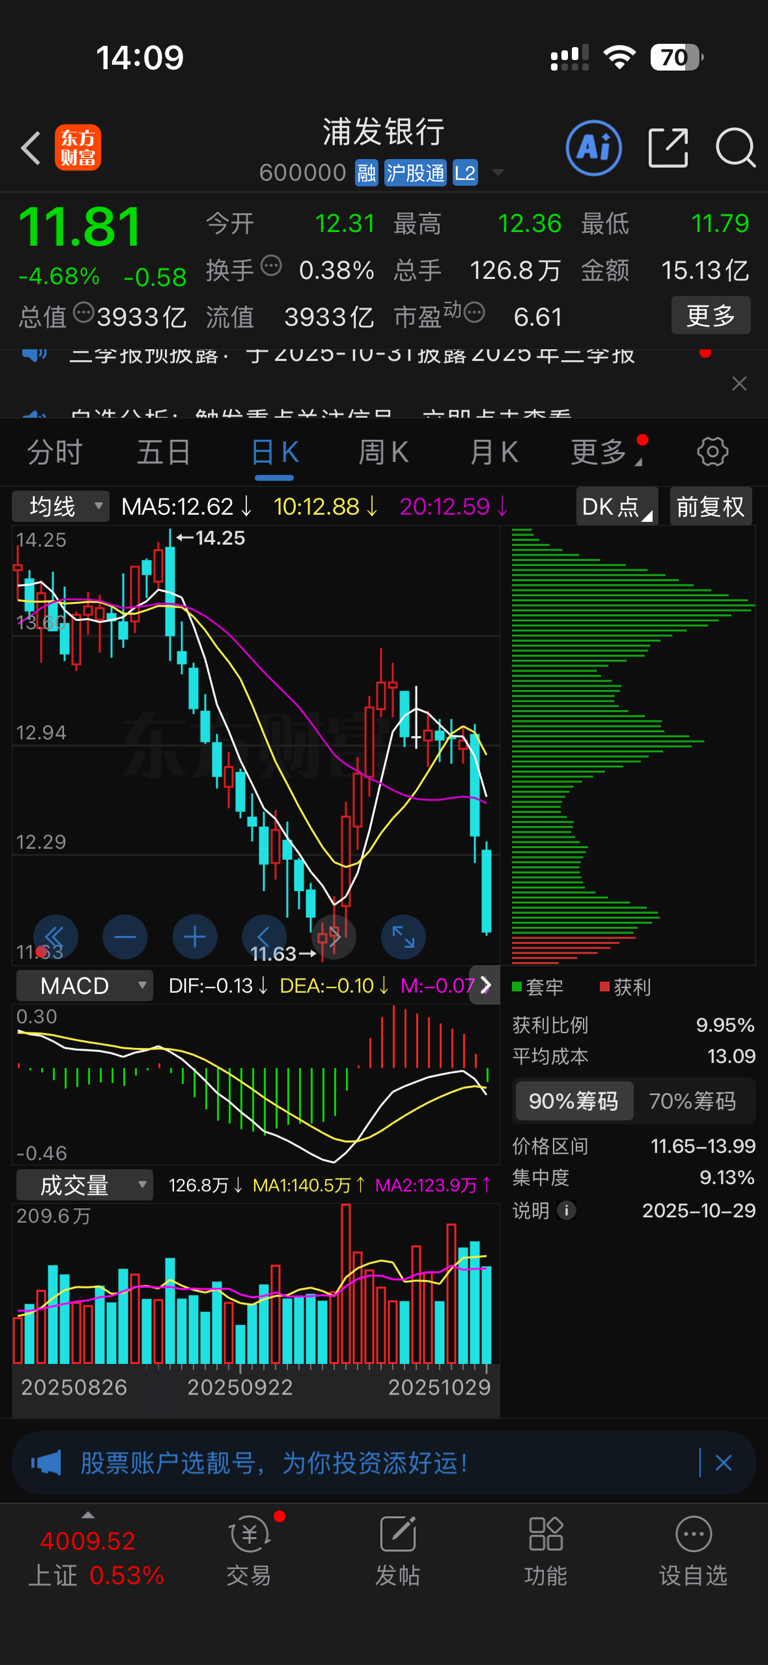The image size is (769, 1665).
Task: Open the 东方财富 logo icon
Action: (78, 148)
